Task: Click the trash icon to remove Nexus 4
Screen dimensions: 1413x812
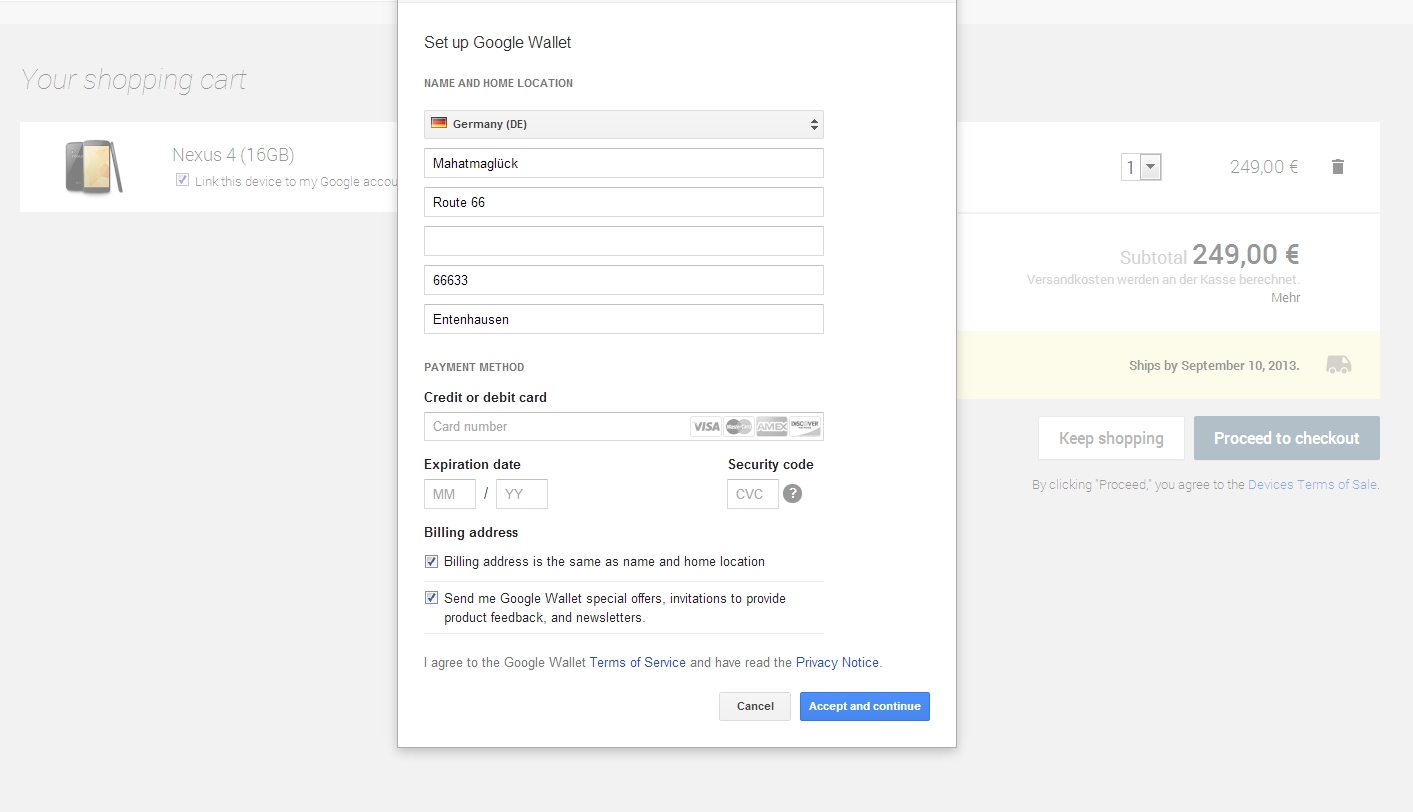Action: point(1338,167)
